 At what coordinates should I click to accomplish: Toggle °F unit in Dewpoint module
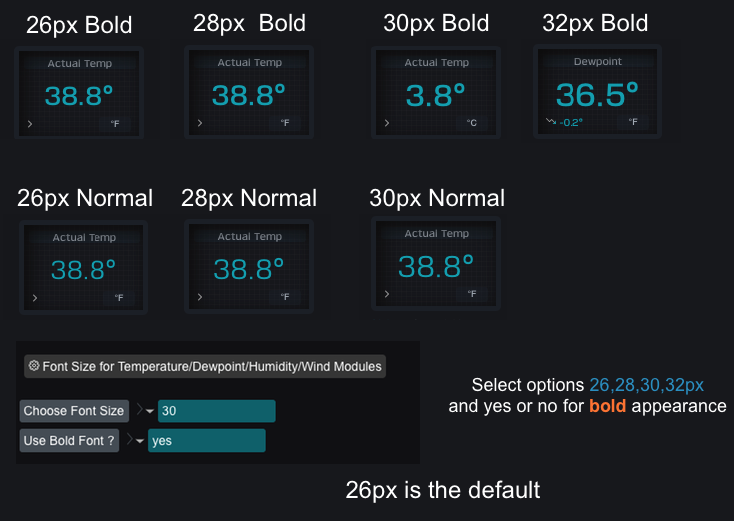pyautogui.click(x=633, y=122)
